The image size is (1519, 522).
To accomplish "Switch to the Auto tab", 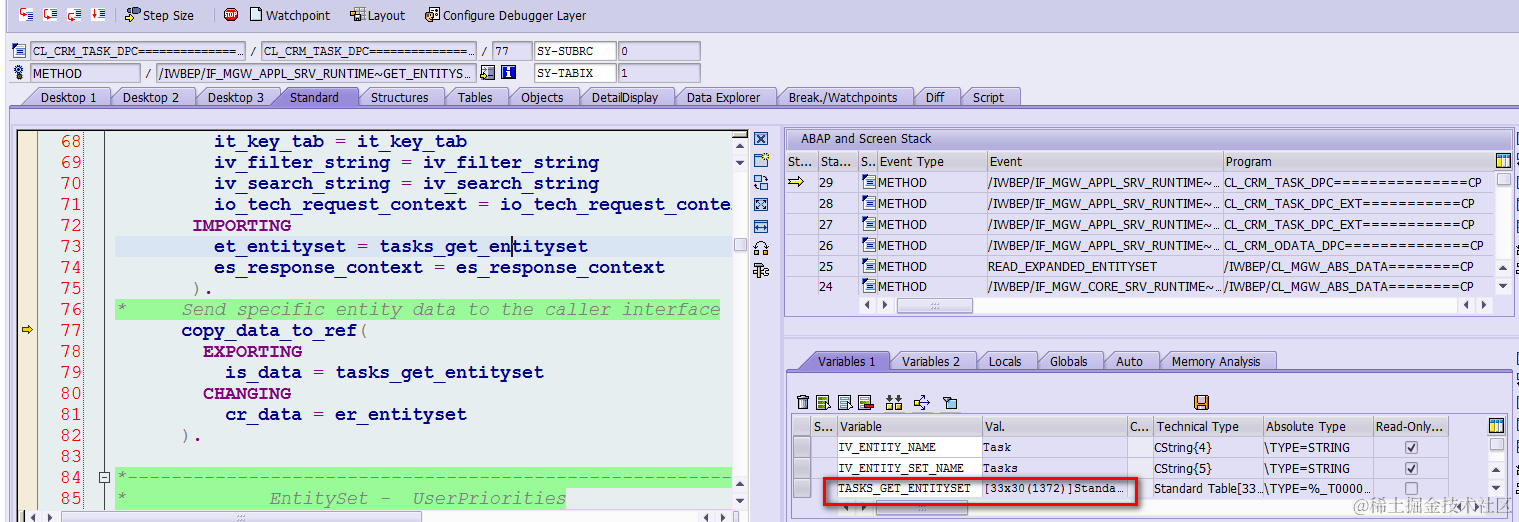I will pyautogui.click(x=1129, y=361).
